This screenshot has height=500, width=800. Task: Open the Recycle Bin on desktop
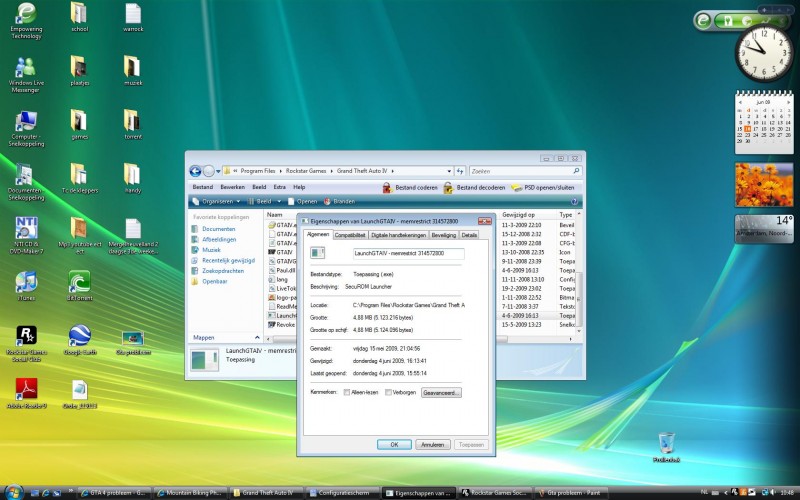coord(666,447)
